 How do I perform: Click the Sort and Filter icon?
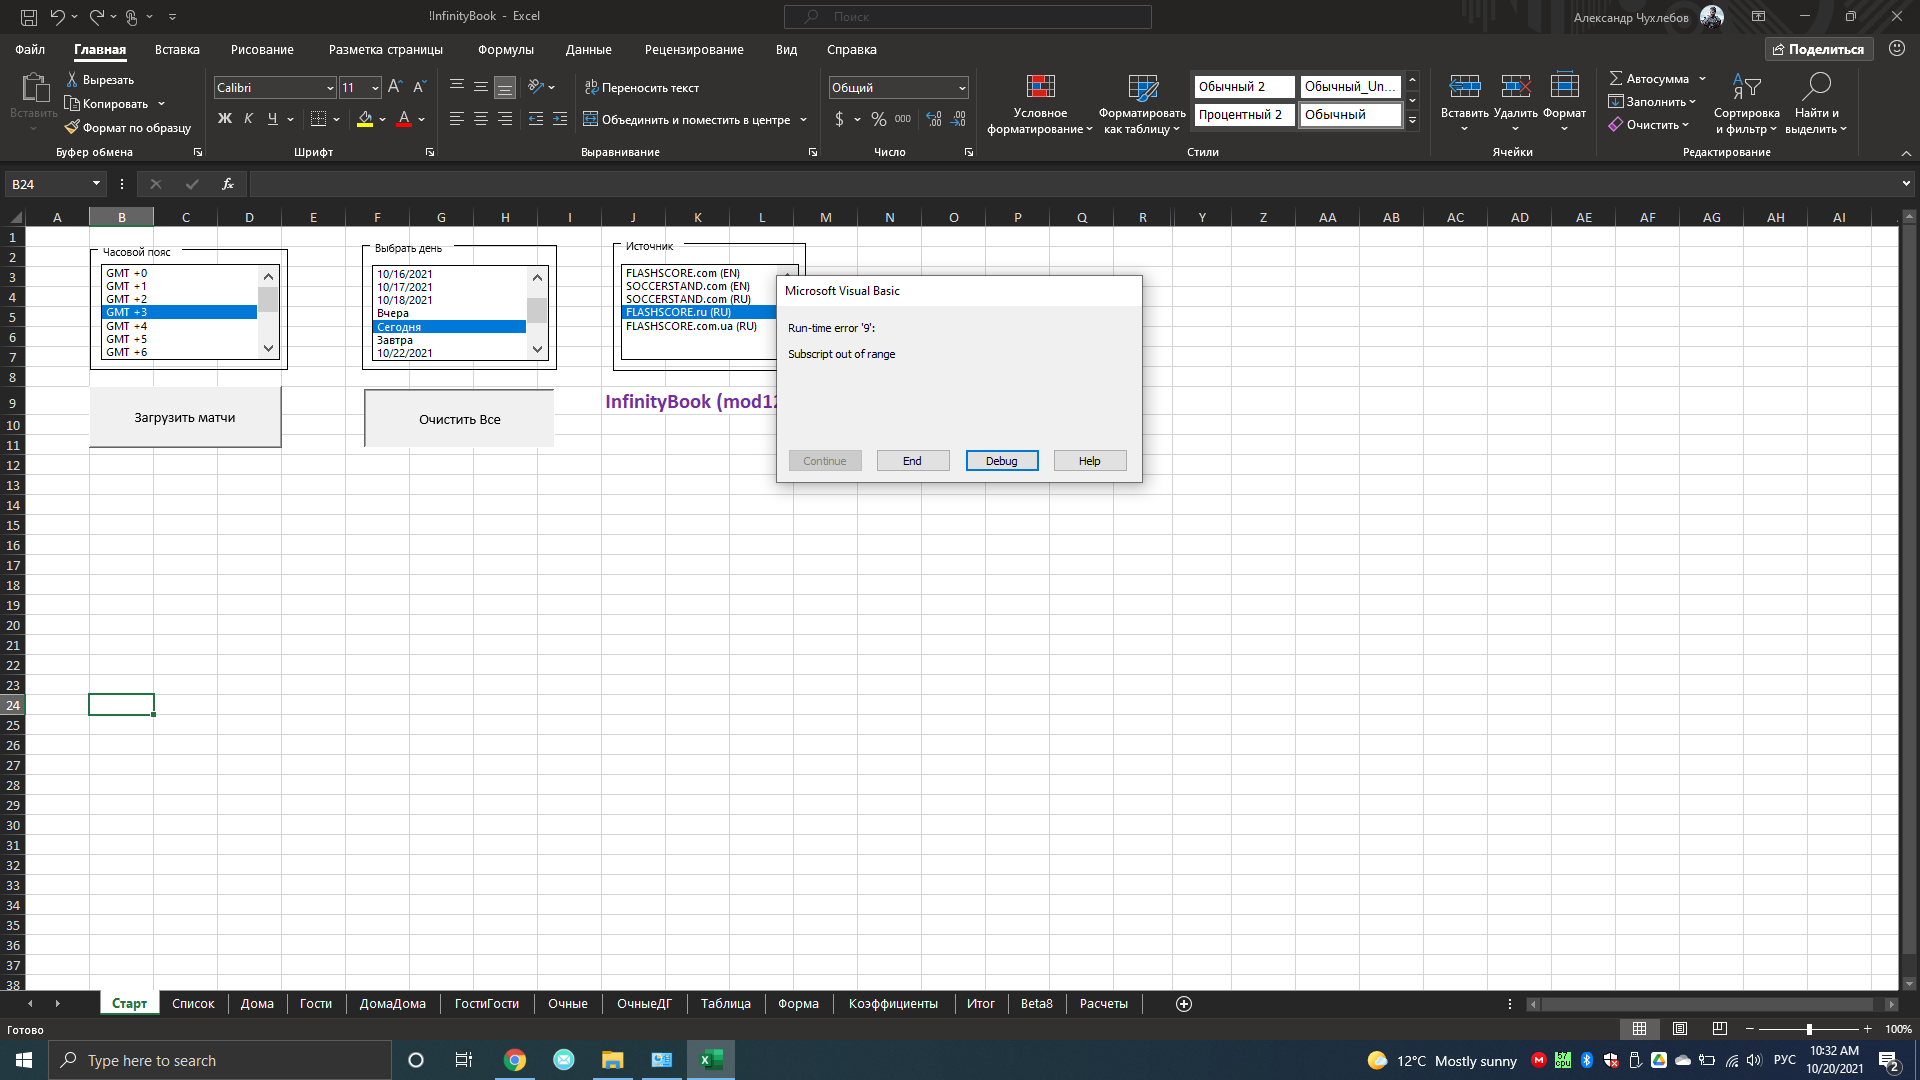(1746, 87)
